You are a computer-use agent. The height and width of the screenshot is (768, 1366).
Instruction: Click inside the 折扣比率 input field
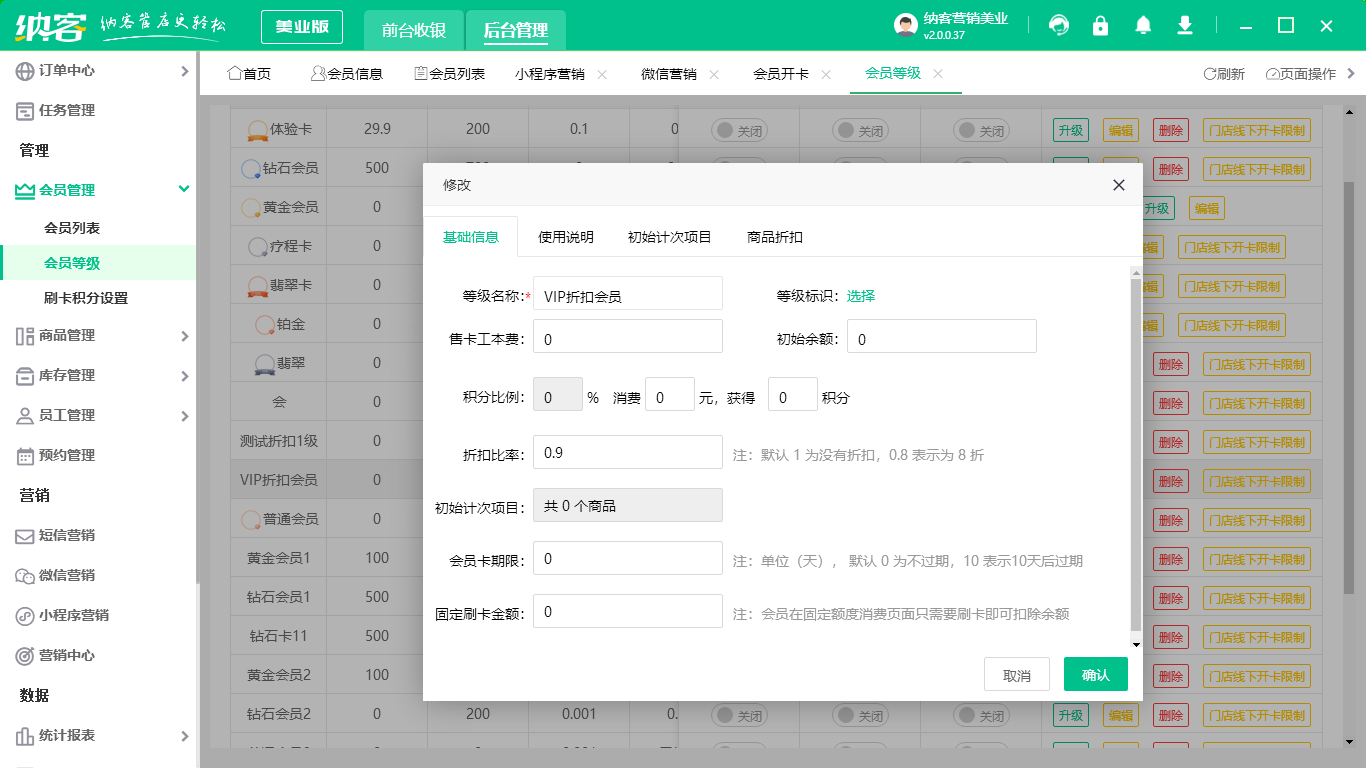click(x=627, y=452)
